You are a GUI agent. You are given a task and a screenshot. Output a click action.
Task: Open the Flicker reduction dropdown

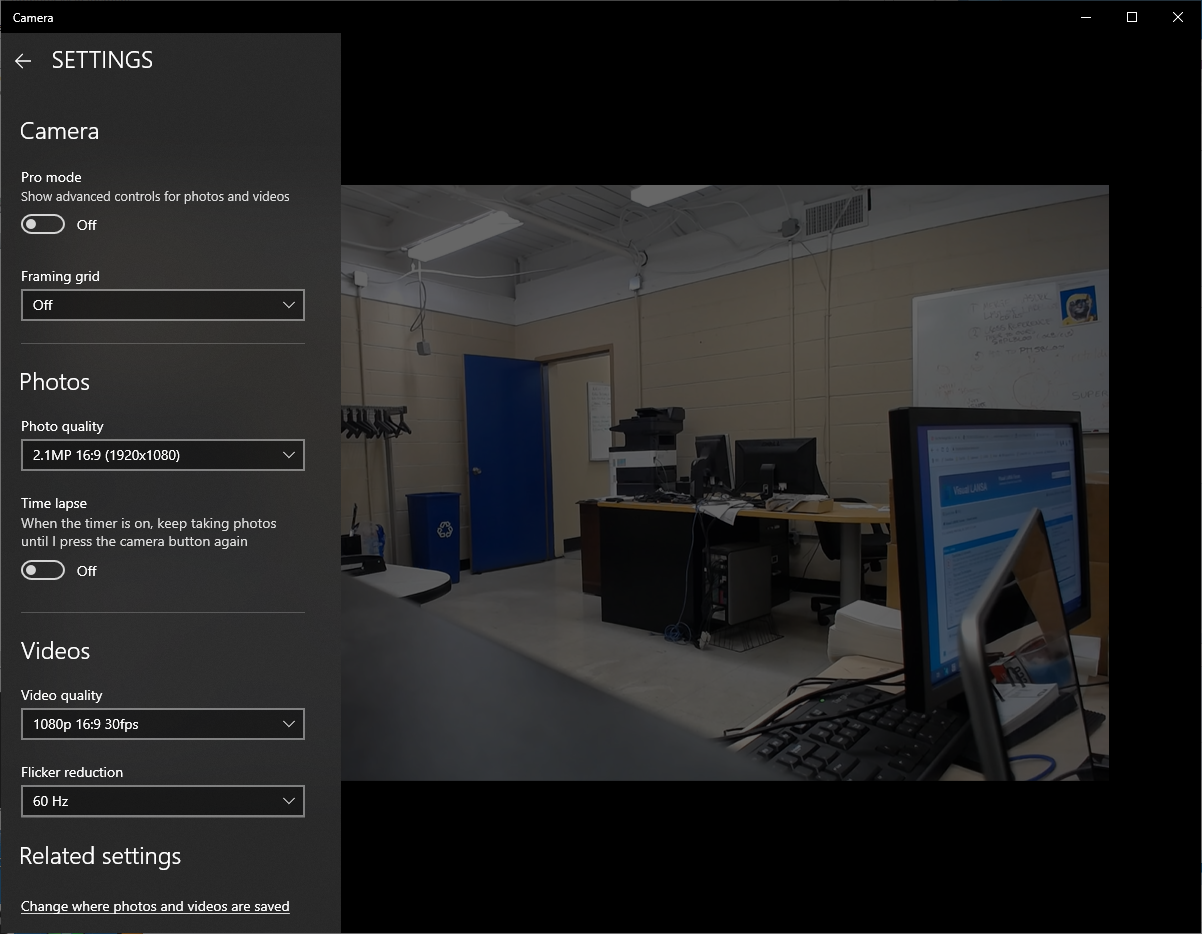pyautogui.click(x=163, y=801)
